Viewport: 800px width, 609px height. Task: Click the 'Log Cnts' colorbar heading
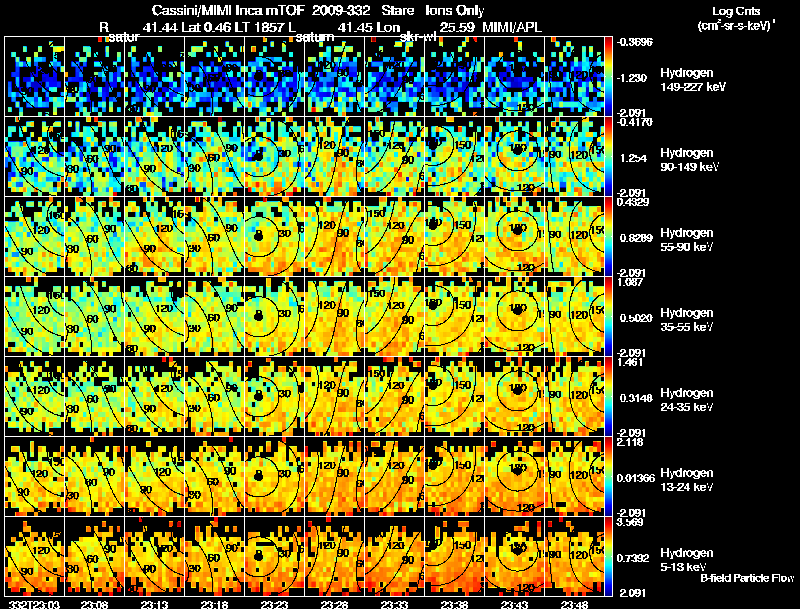tap(736, 11)
